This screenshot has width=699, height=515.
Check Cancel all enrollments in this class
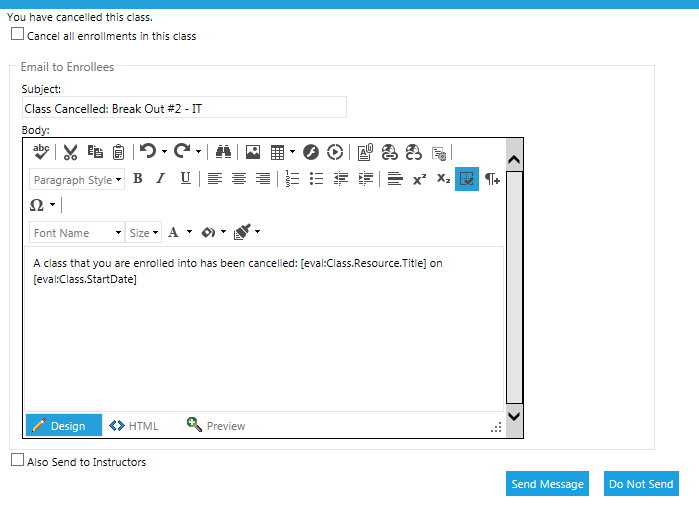click(18, 34)
